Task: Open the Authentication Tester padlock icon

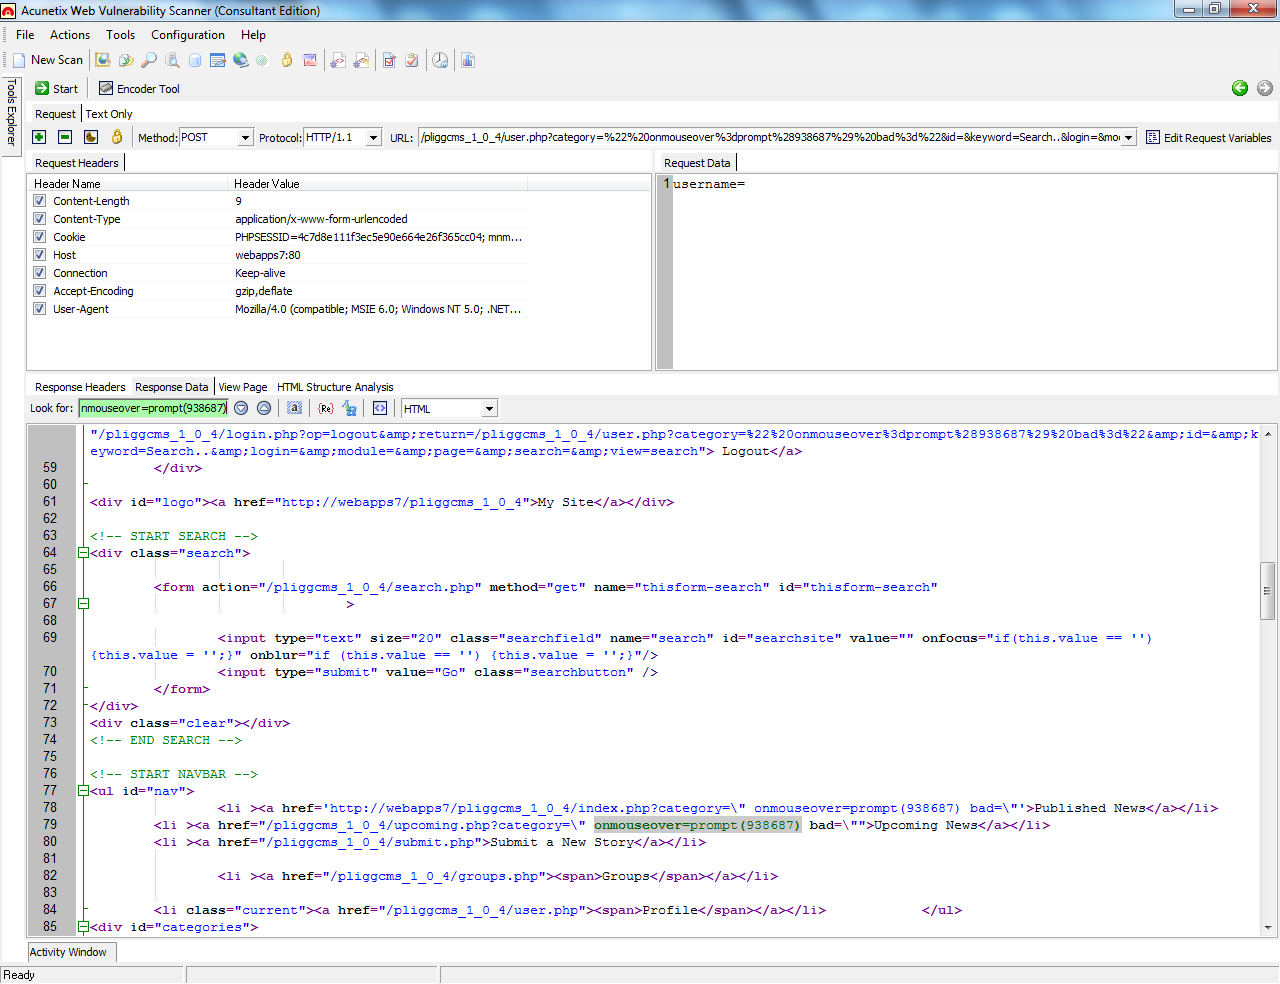Action: [287, 60]
